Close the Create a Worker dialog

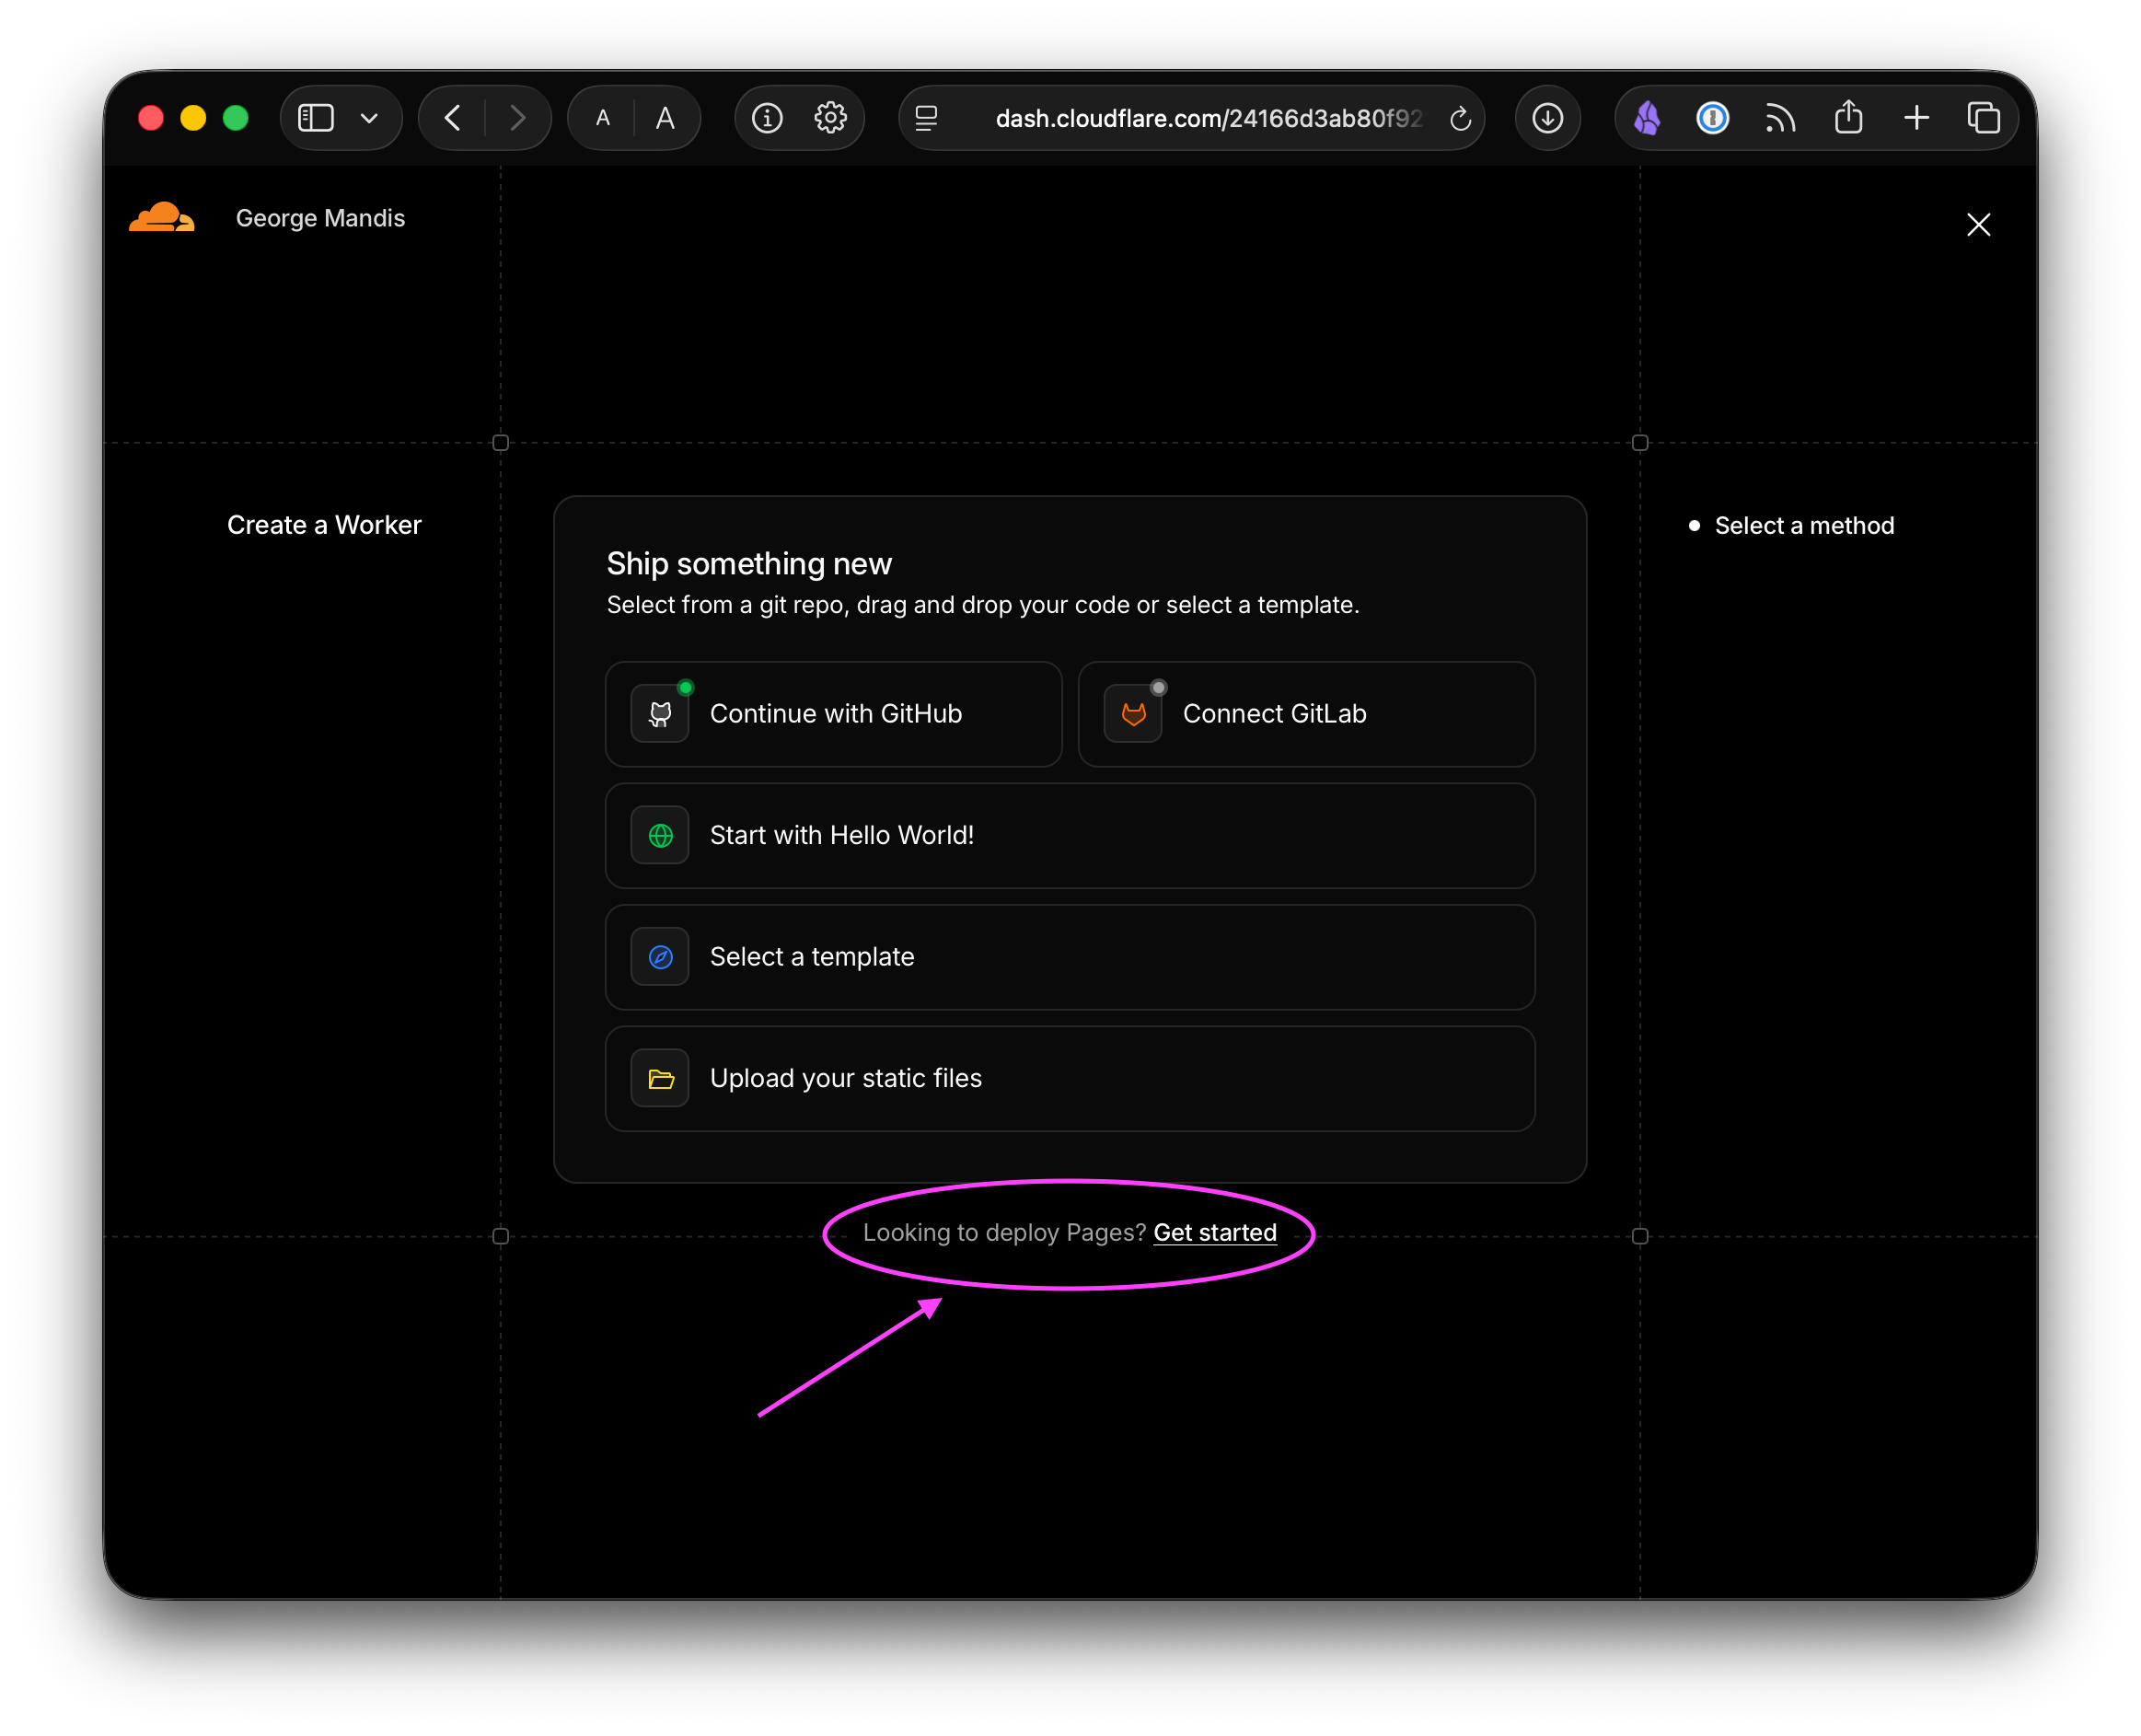[x=1978, y=224]
